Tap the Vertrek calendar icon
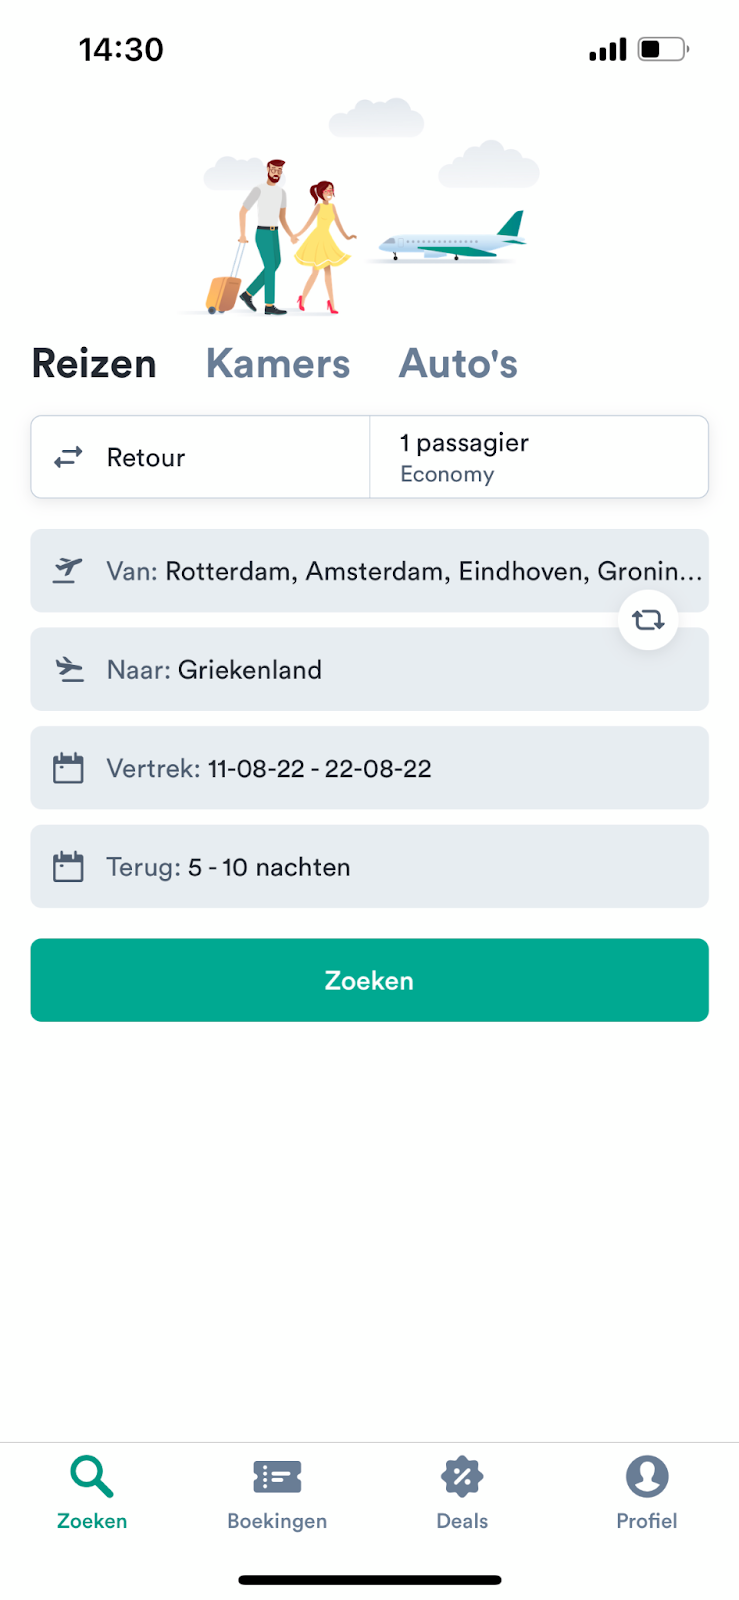Viewport: 739px width, 1600px height. [x=68, y=768]
